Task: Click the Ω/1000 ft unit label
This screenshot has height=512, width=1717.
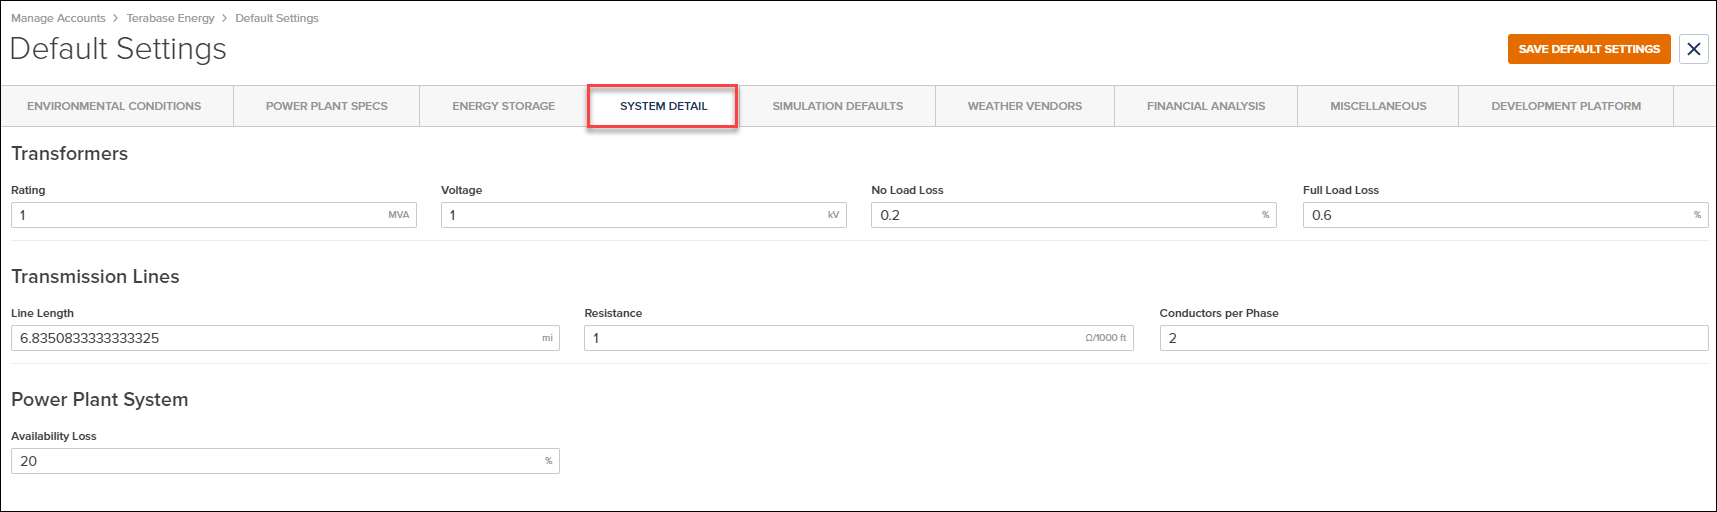Action: click(x=1105, y=338)
